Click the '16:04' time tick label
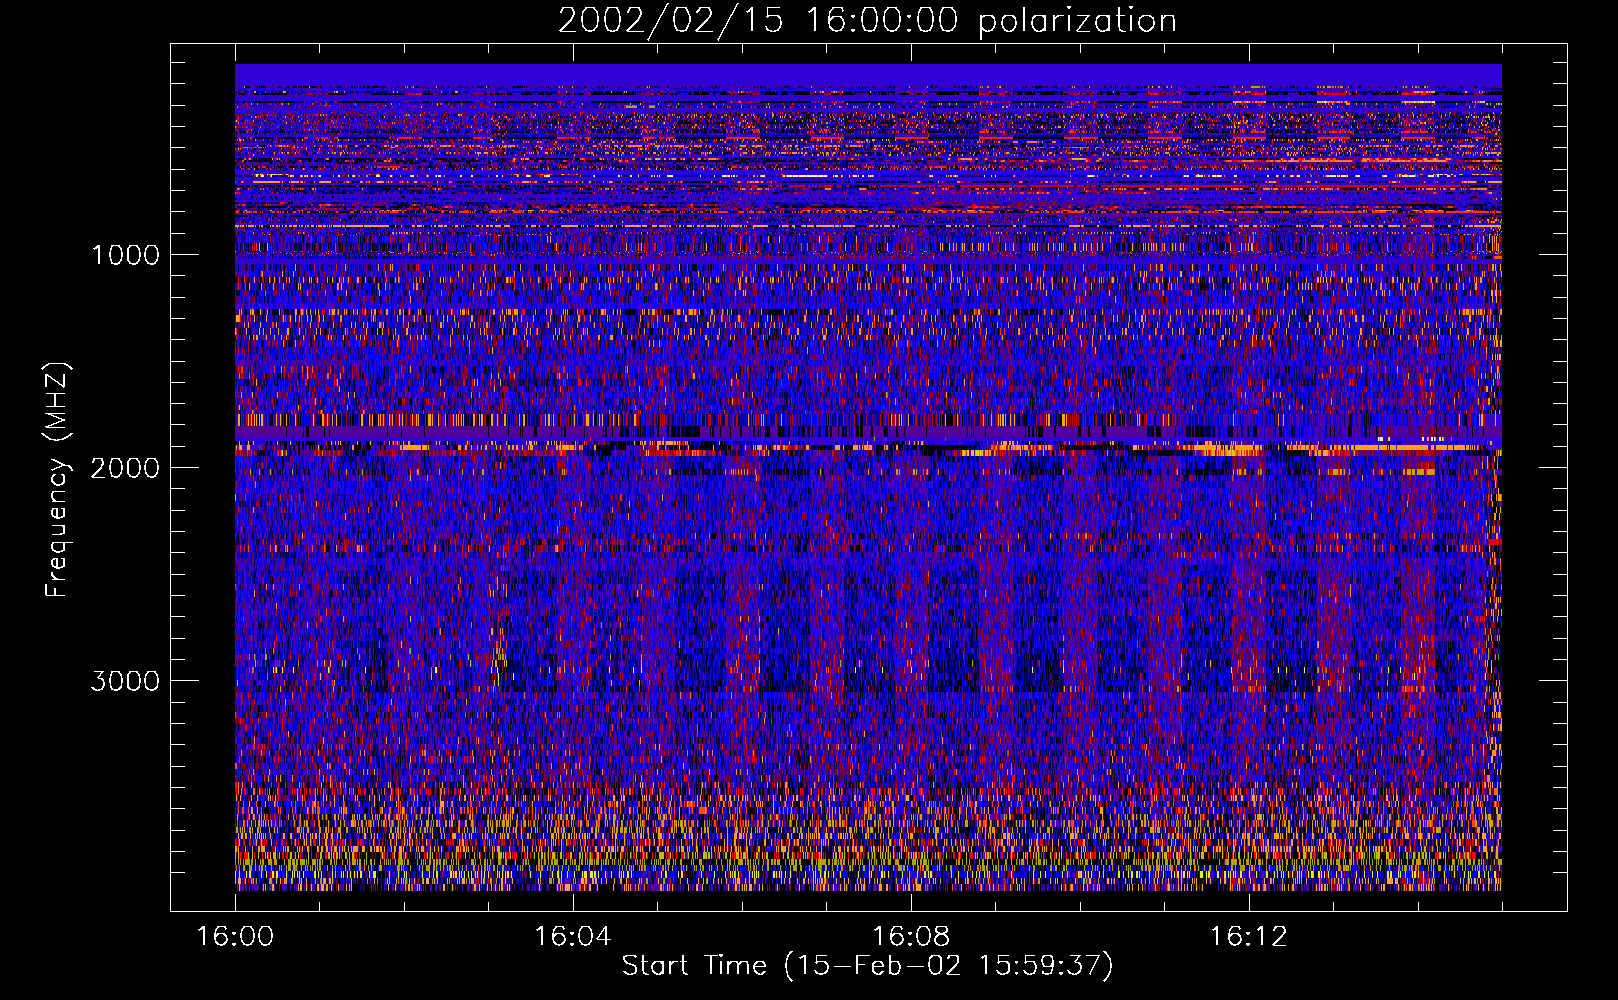1618x1000 pixels. [x=573, y=937]
